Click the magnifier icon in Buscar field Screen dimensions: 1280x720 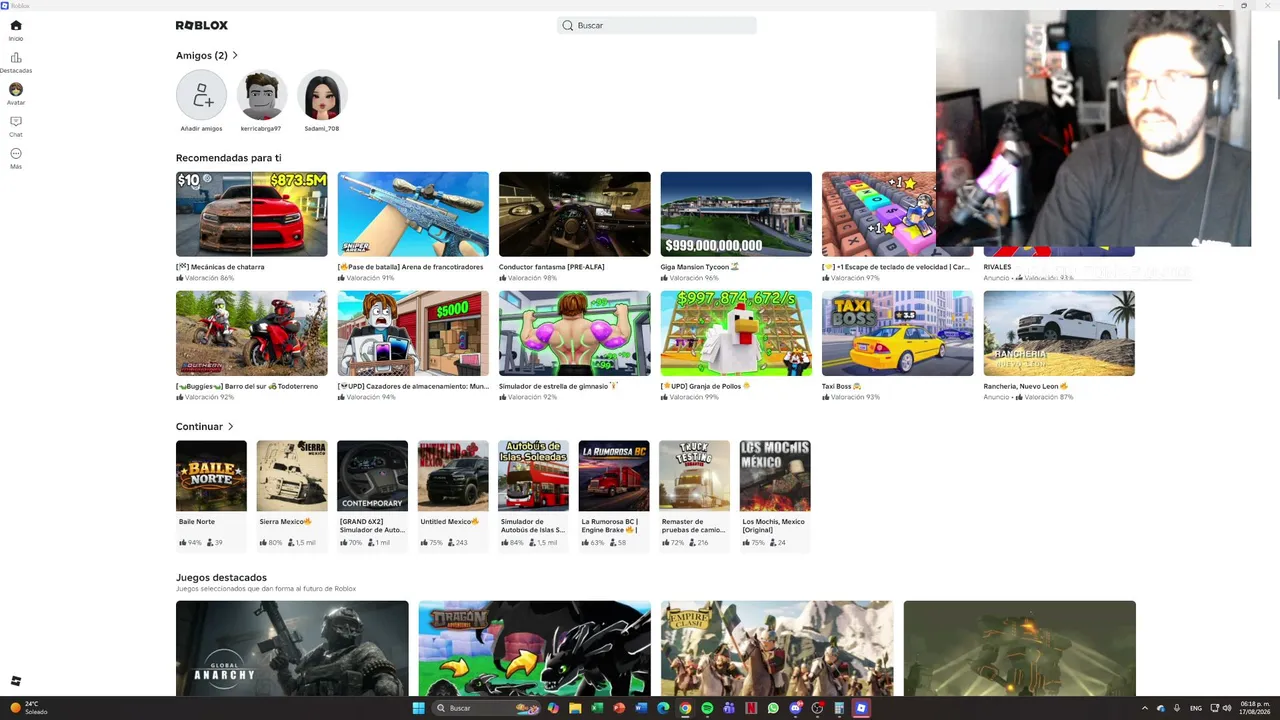pos(568,25)
